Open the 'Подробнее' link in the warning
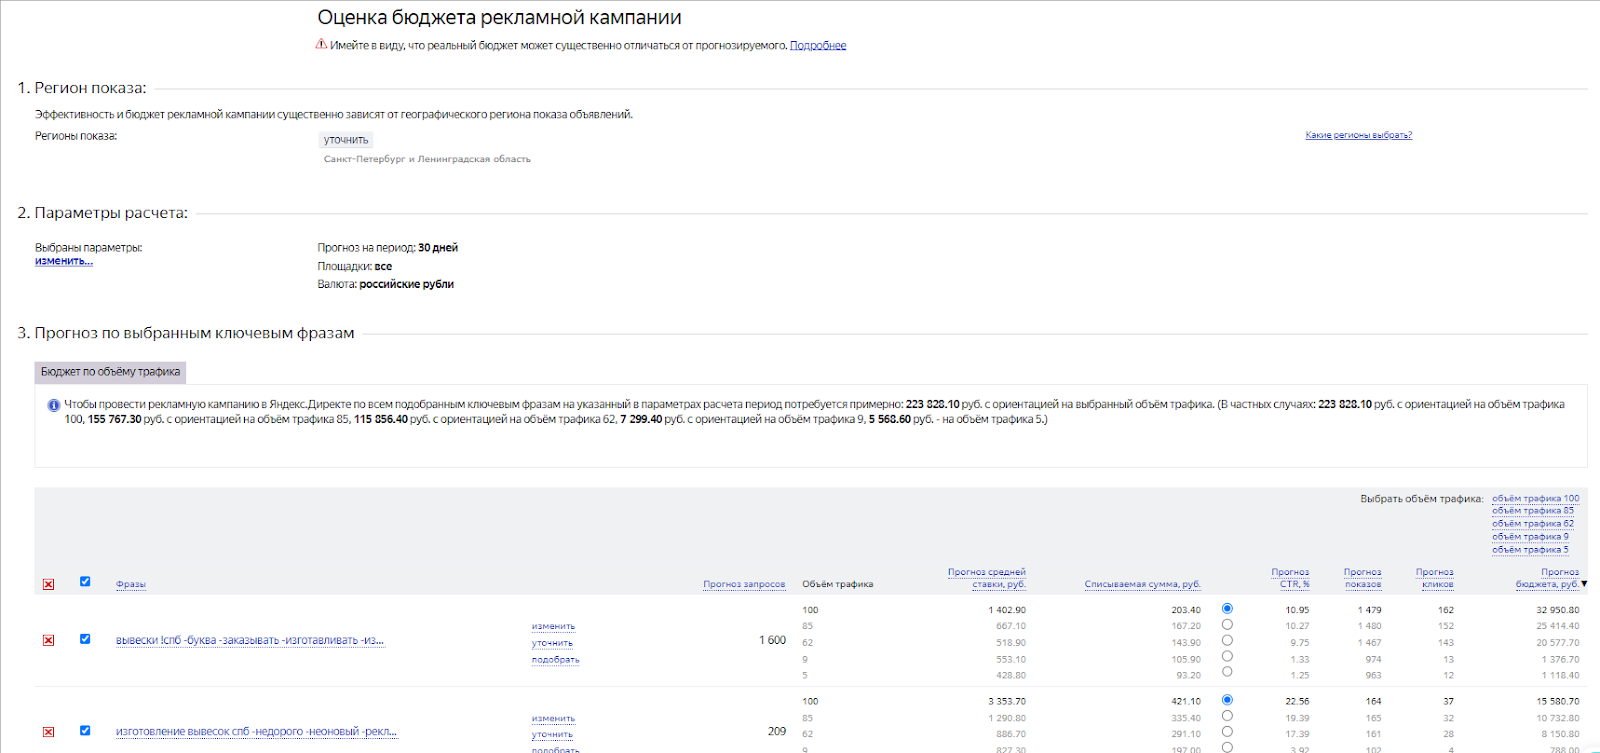The height and width of the screenshot is (753, 1600). click(818, 46)
